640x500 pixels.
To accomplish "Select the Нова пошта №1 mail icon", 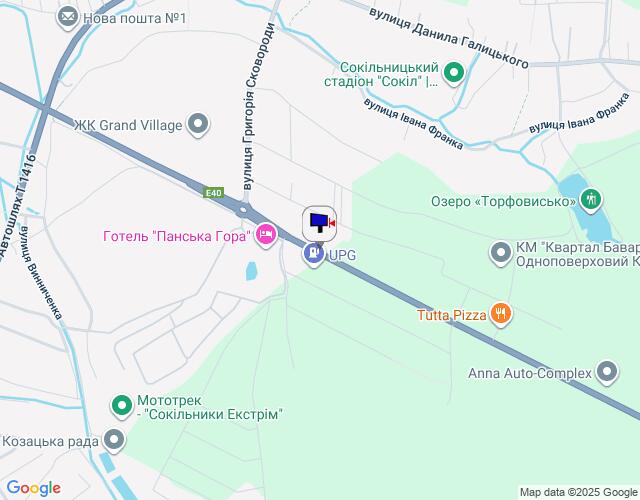I will [67, 18].
